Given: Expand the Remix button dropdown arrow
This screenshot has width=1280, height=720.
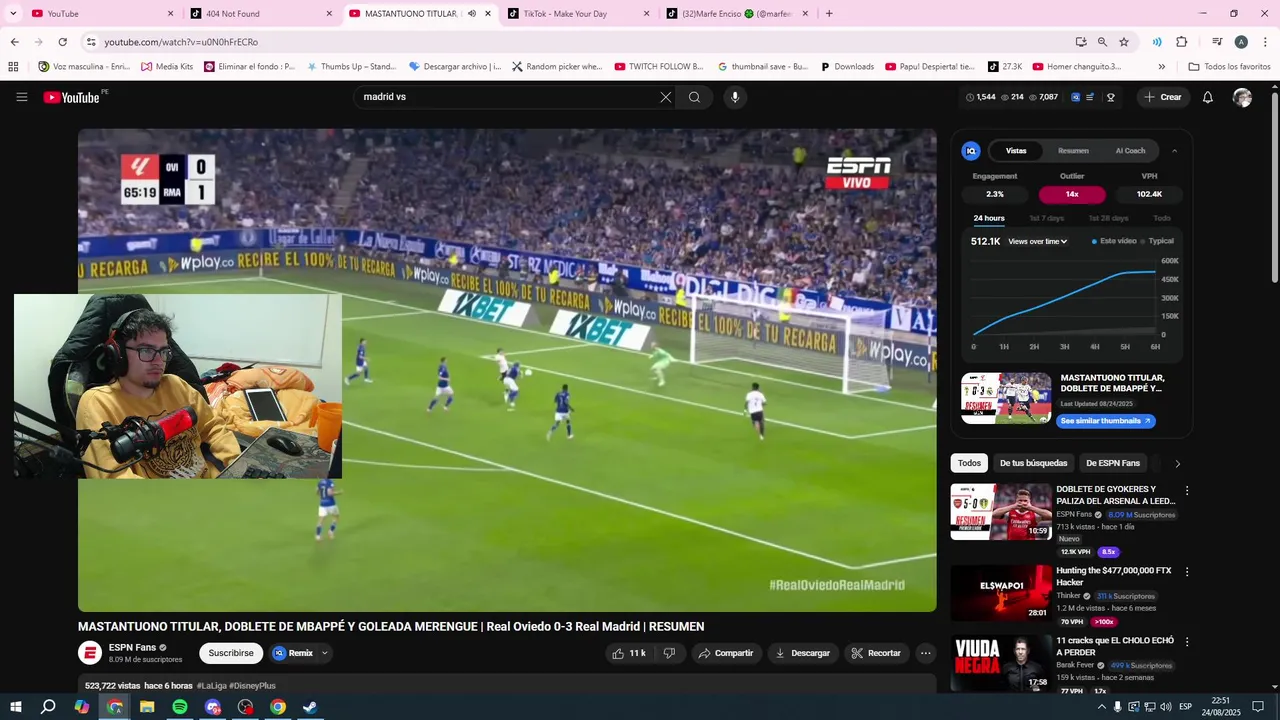Looking at the screenshot, I should pos(324,653).
